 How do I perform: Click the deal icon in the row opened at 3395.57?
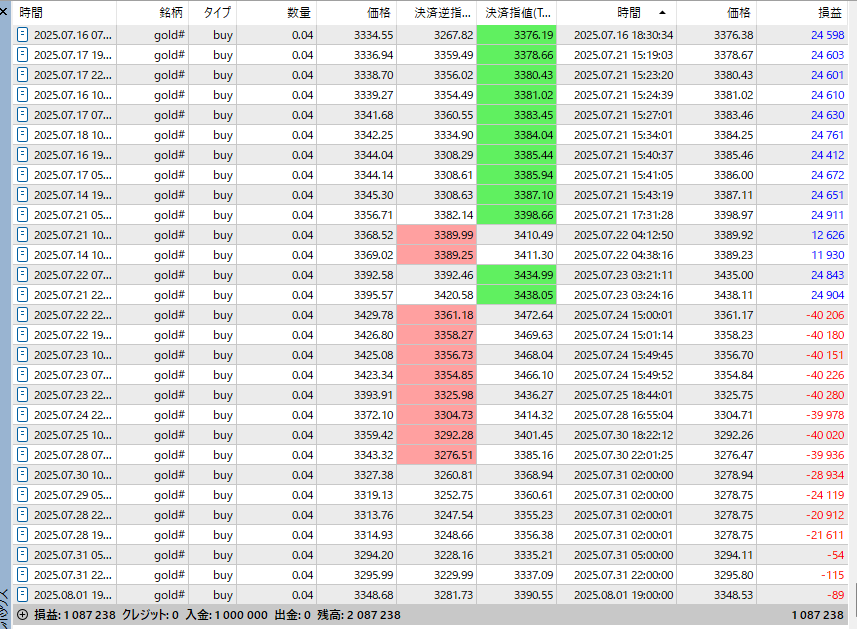click(x=22, y=295)
